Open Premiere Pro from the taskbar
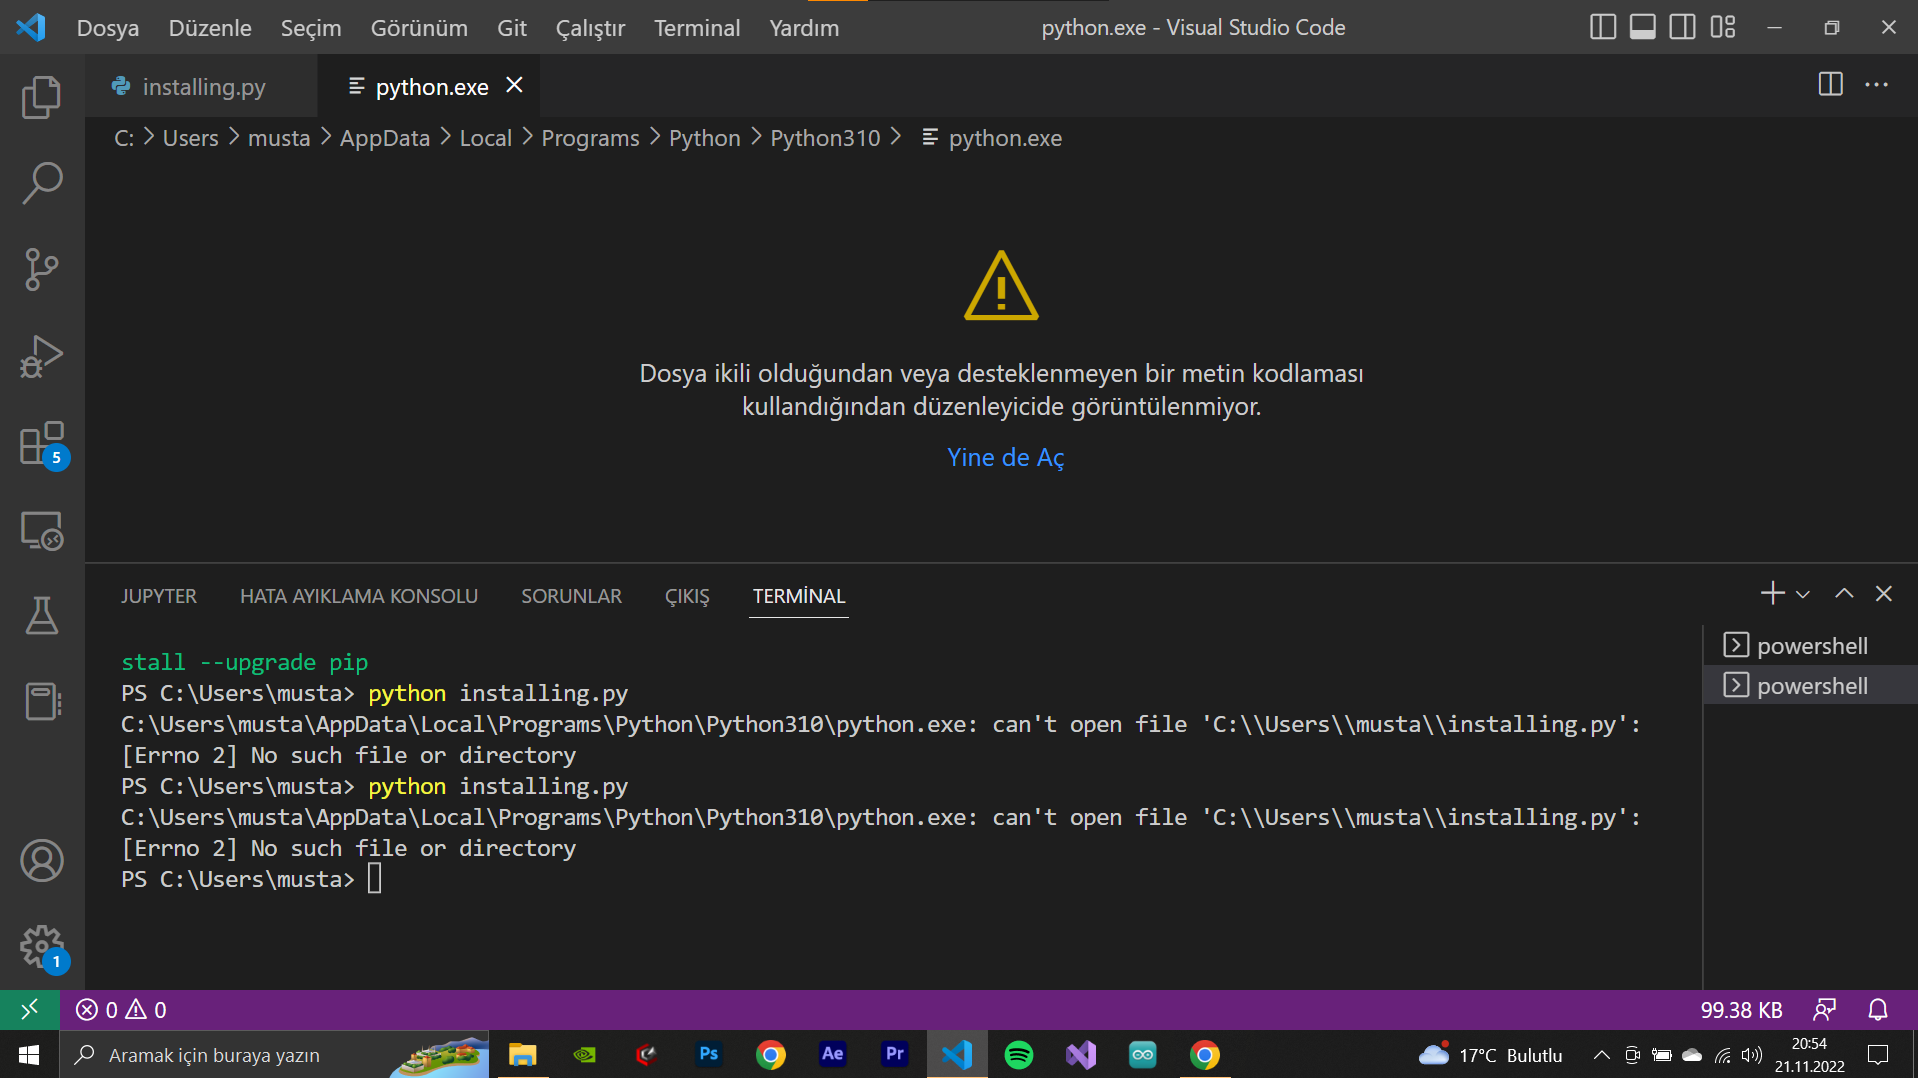Viewport: 1918px width, 1078px height. (x=895, y=1054)
